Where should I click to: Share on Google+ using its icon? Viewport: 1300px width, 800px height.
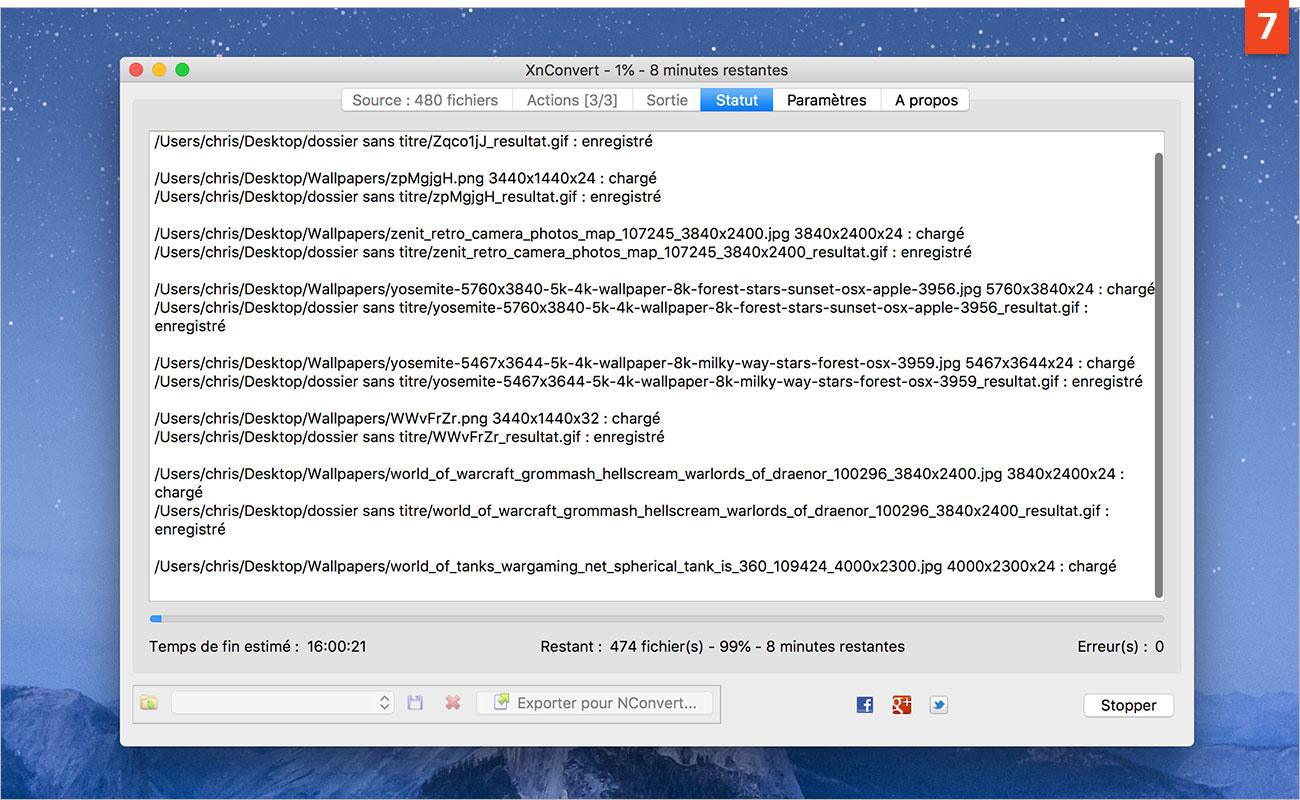[901, 704]
